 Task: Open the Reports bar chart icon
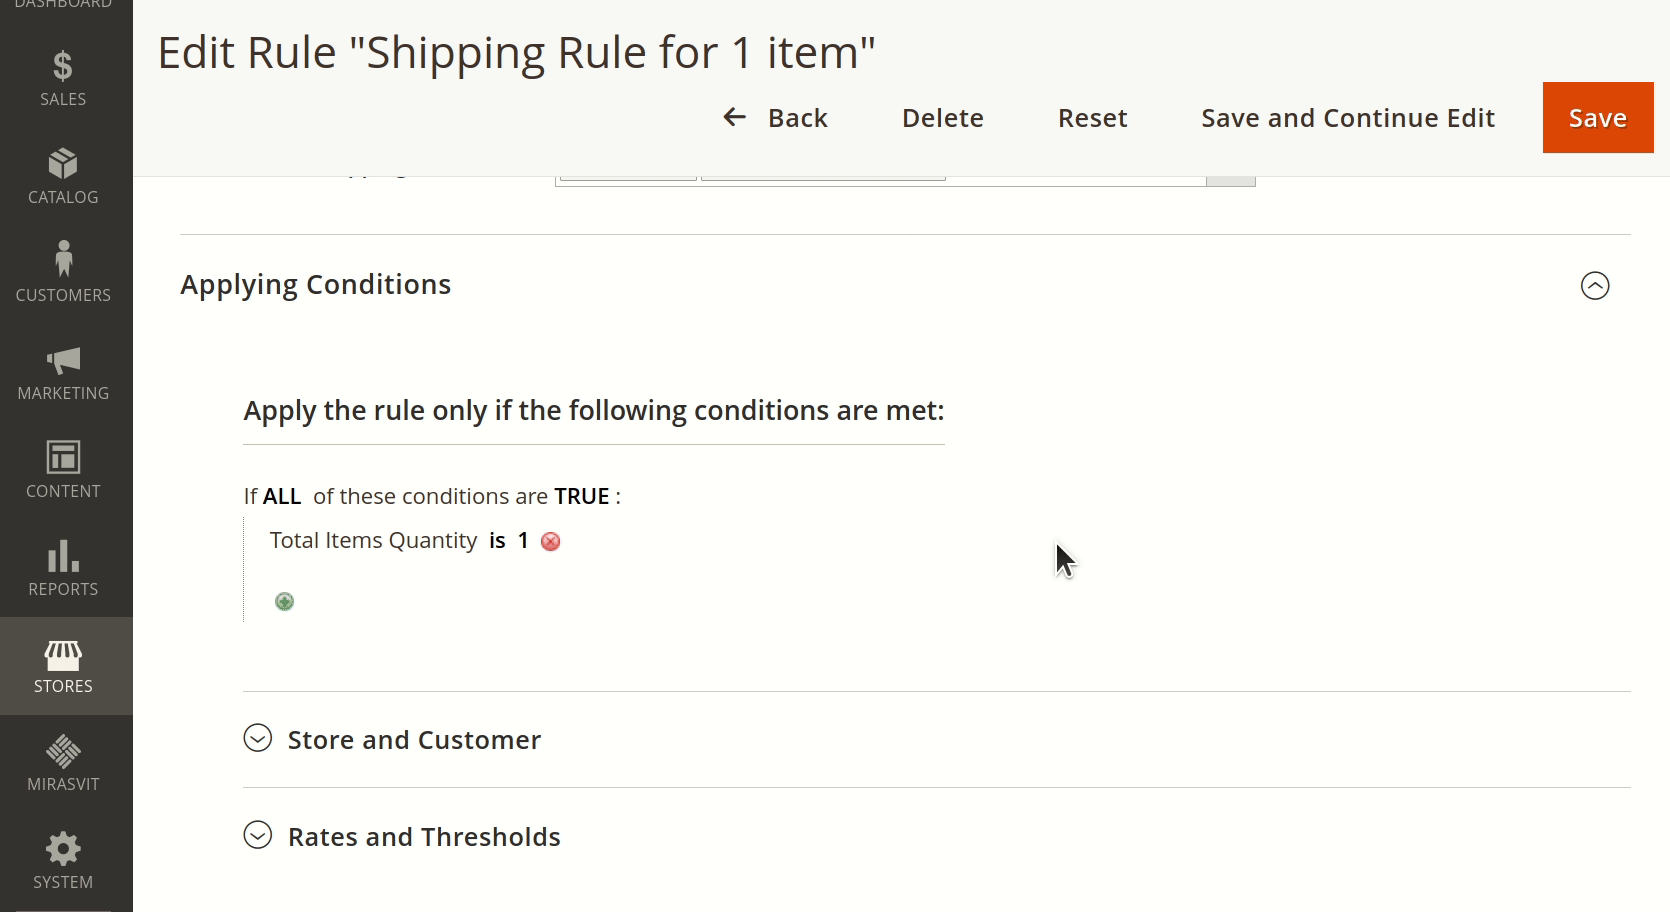pyautogui.click(x=63, y=556)
